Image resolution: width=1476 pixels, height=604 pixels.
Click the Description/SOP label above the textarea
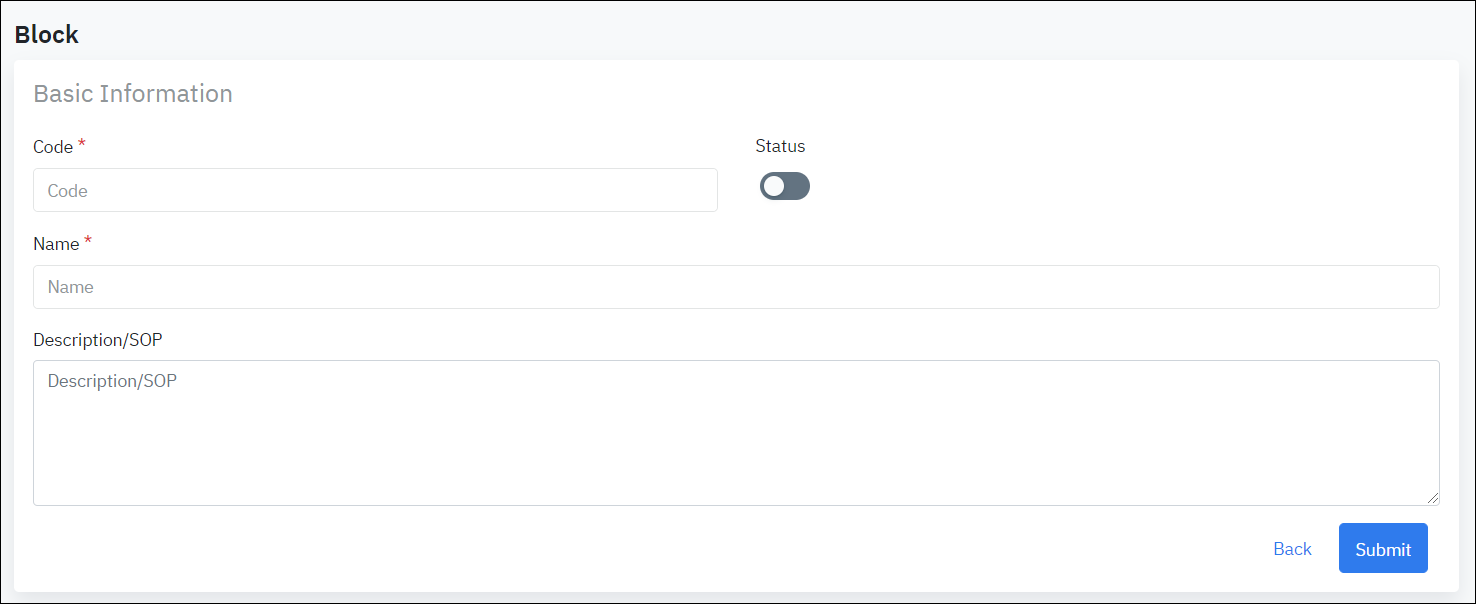[x=98, y=340]
